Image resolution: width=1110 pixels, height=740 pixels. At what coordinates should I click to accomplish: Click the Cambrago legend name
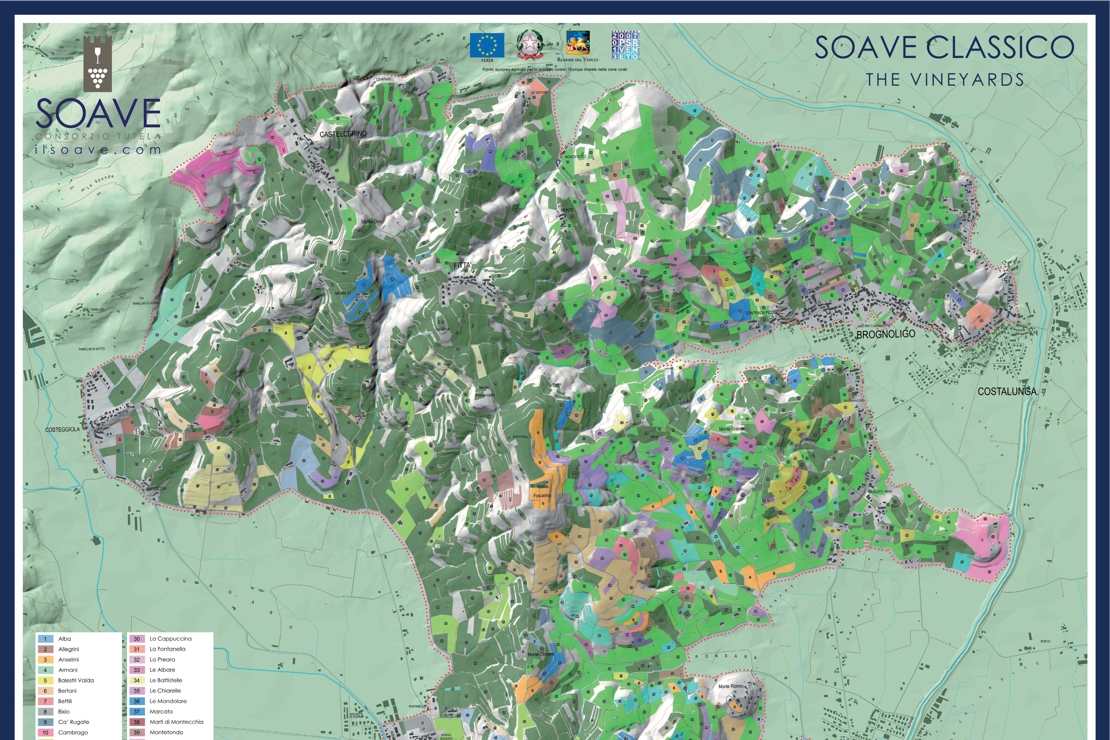coord(73,732)
